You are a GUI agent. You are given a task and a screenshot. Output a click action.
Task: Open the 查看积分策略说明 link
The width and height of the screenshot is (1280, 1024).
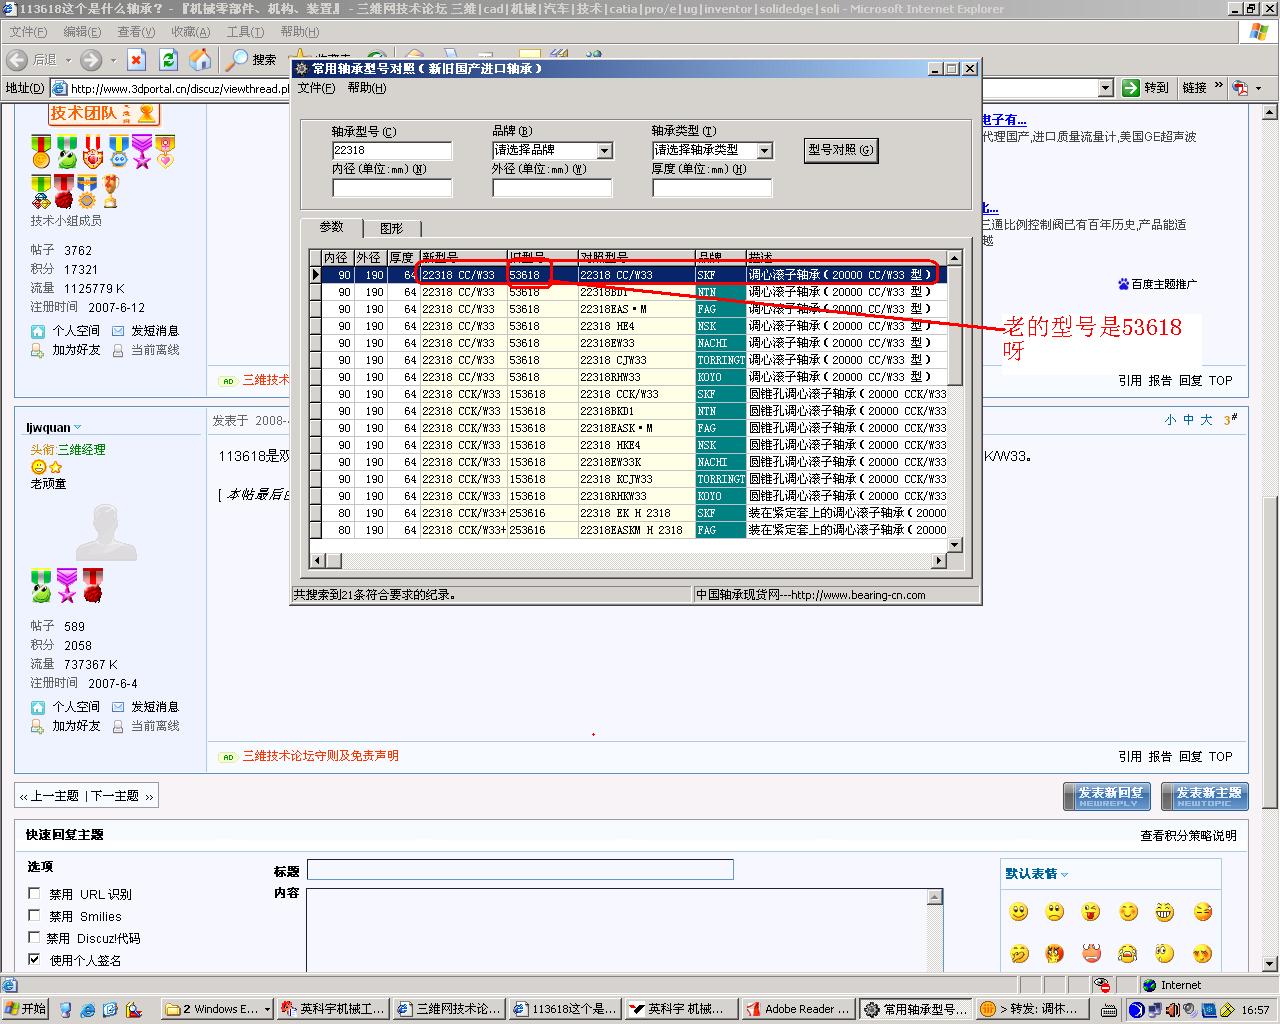[x=1188, y=835]
